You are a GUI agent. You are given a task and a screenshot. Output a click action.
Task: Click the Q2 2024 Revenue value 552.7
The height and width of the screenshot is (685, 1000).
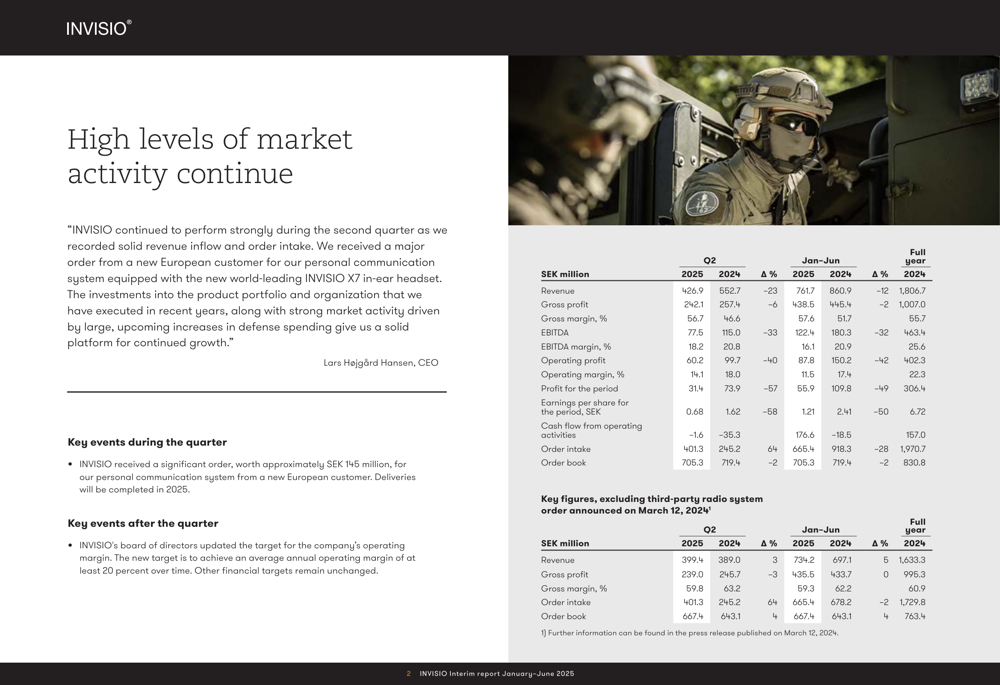[x=730, y=290]
